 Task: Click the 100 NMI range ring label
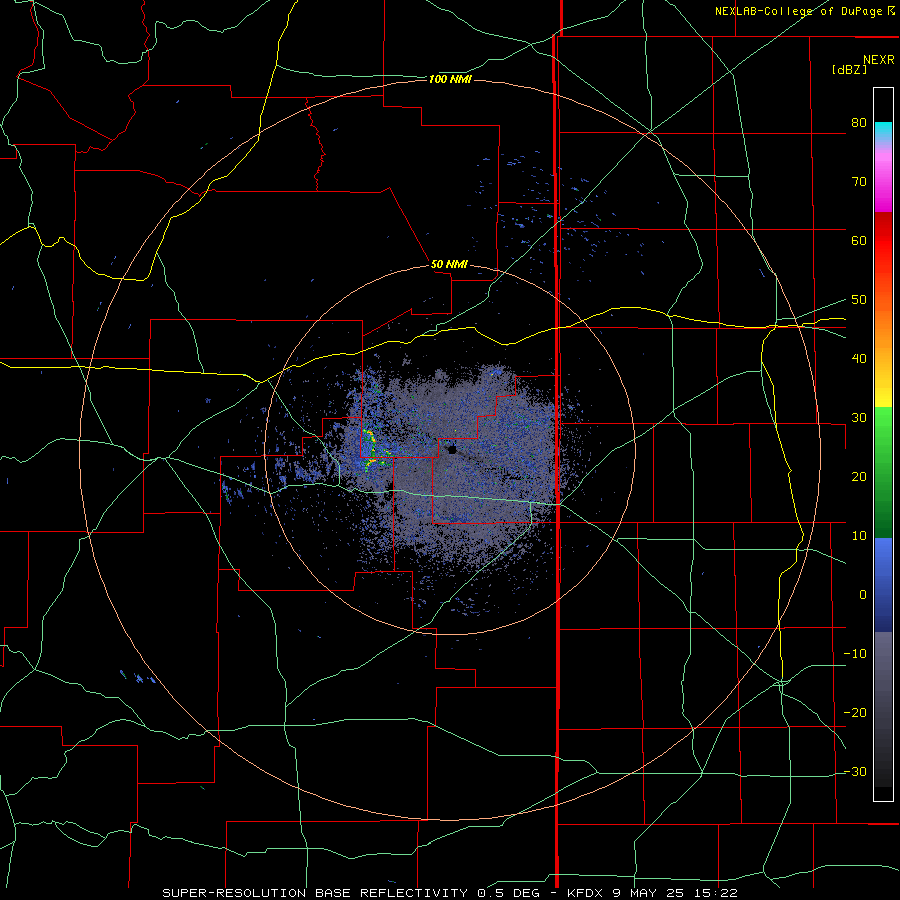coord(450,79)
